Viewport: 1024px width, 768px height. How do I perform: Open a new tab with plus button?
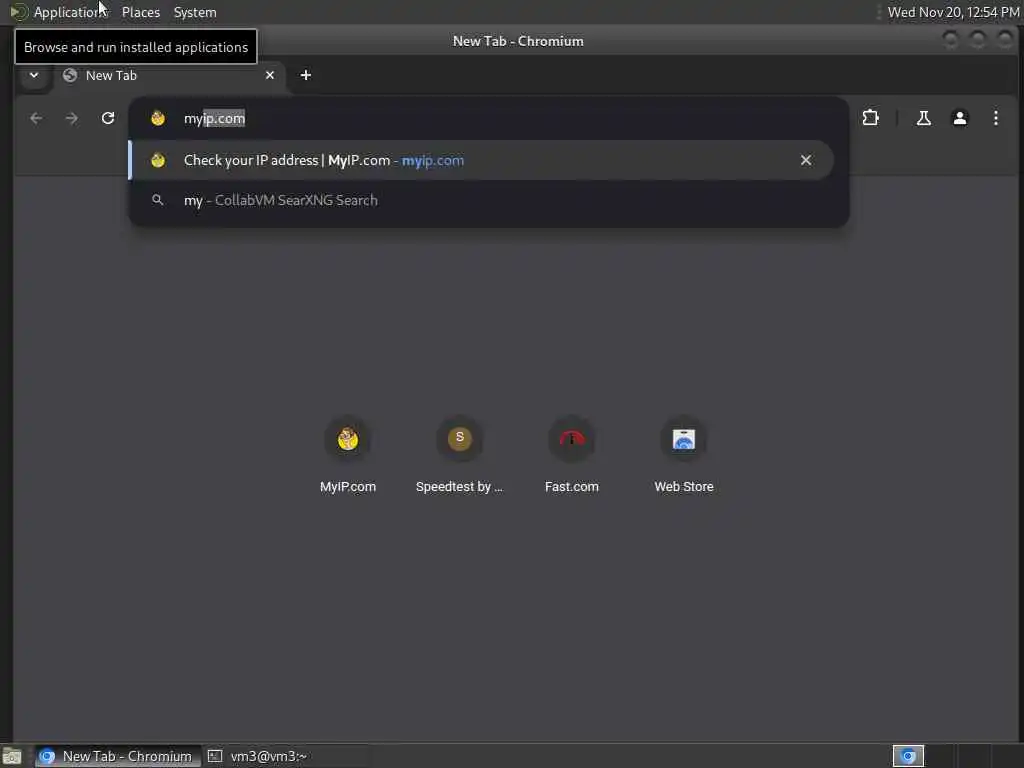(306, 75)
